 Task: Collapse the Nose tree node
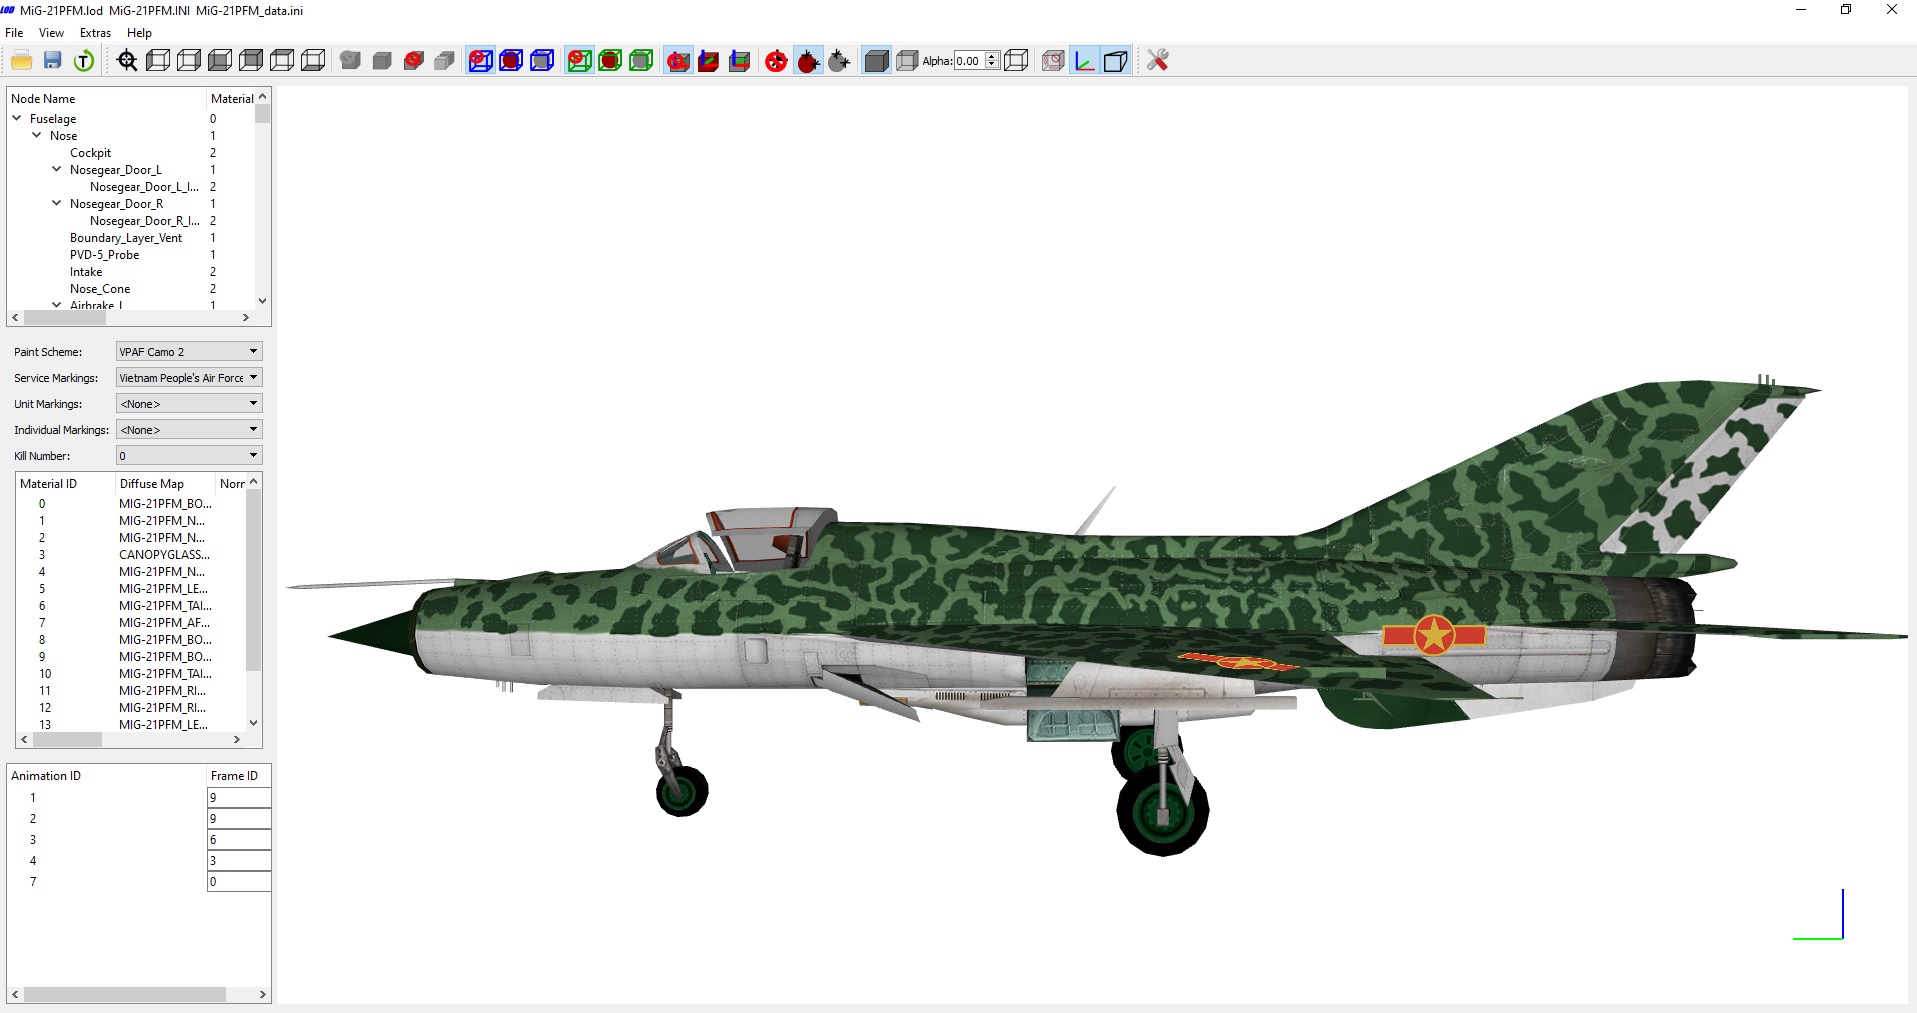37,135
